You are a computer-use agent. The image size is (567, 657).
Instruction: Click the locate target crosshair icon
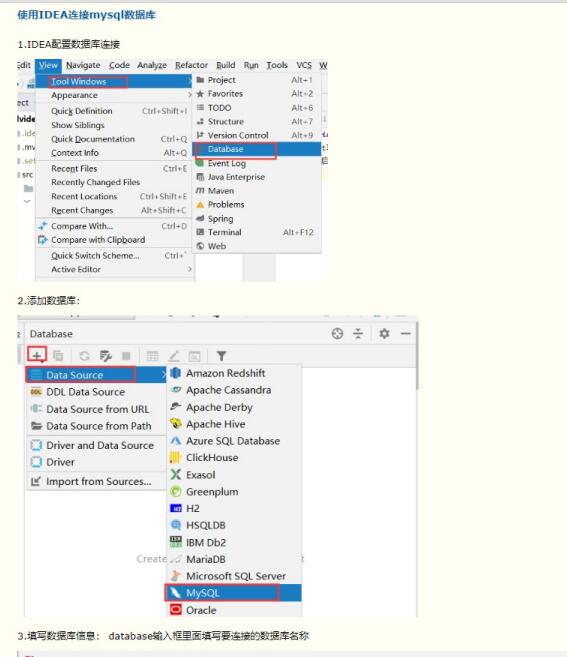pos(337,334)
